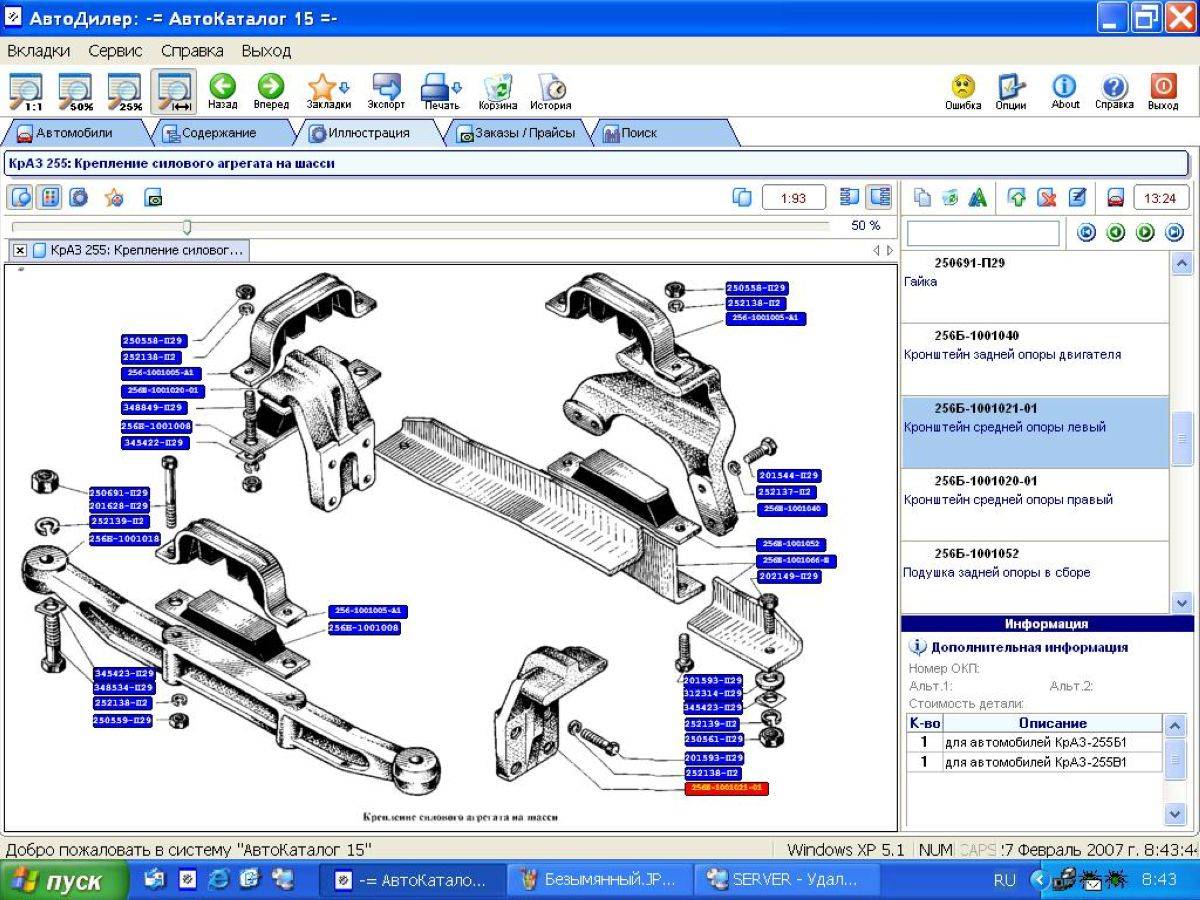
Task: Click the red 256Б-1001021-01 label in diagram
Action: (x=727, y=788)
